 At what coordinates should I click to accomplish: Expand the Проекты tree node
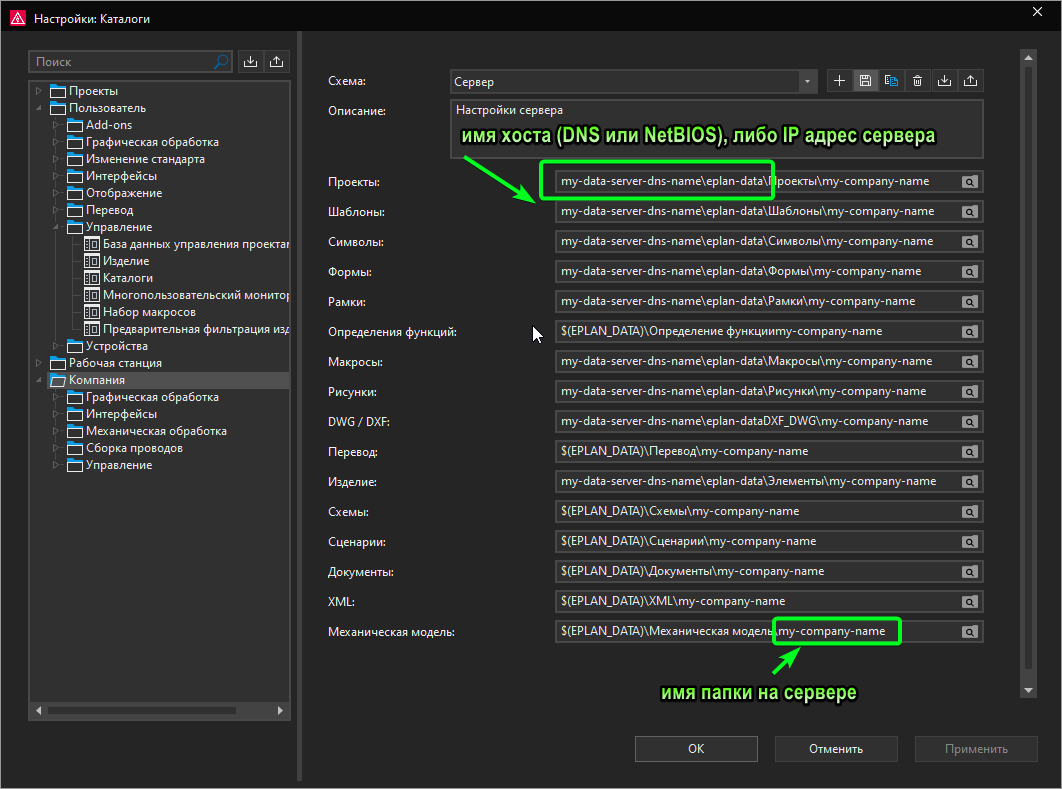39,91
